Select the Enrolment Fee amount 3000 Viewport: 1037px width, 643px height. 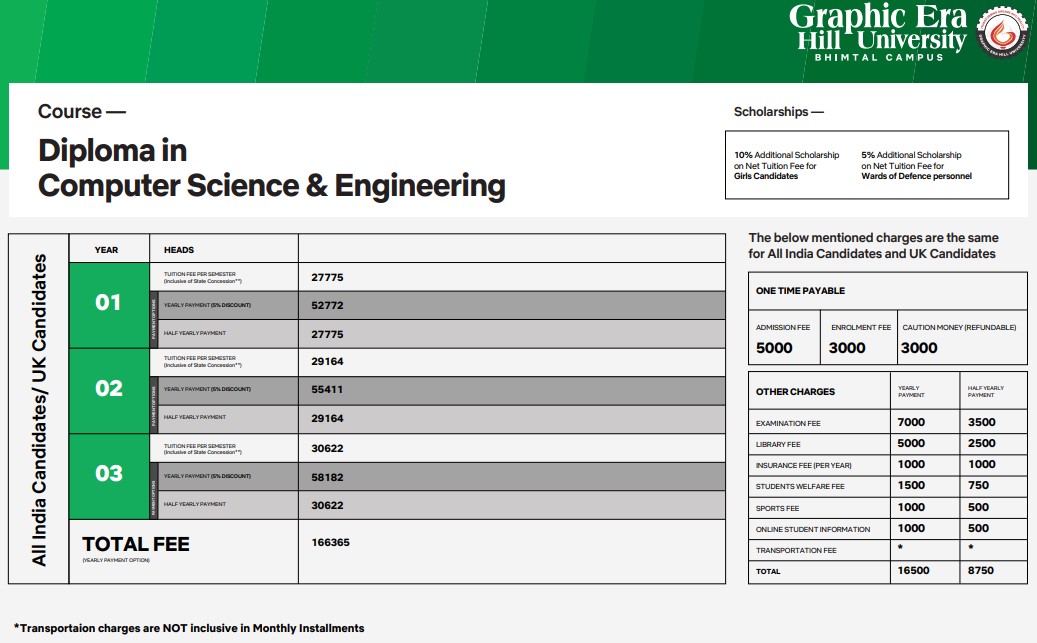point(847,348)
